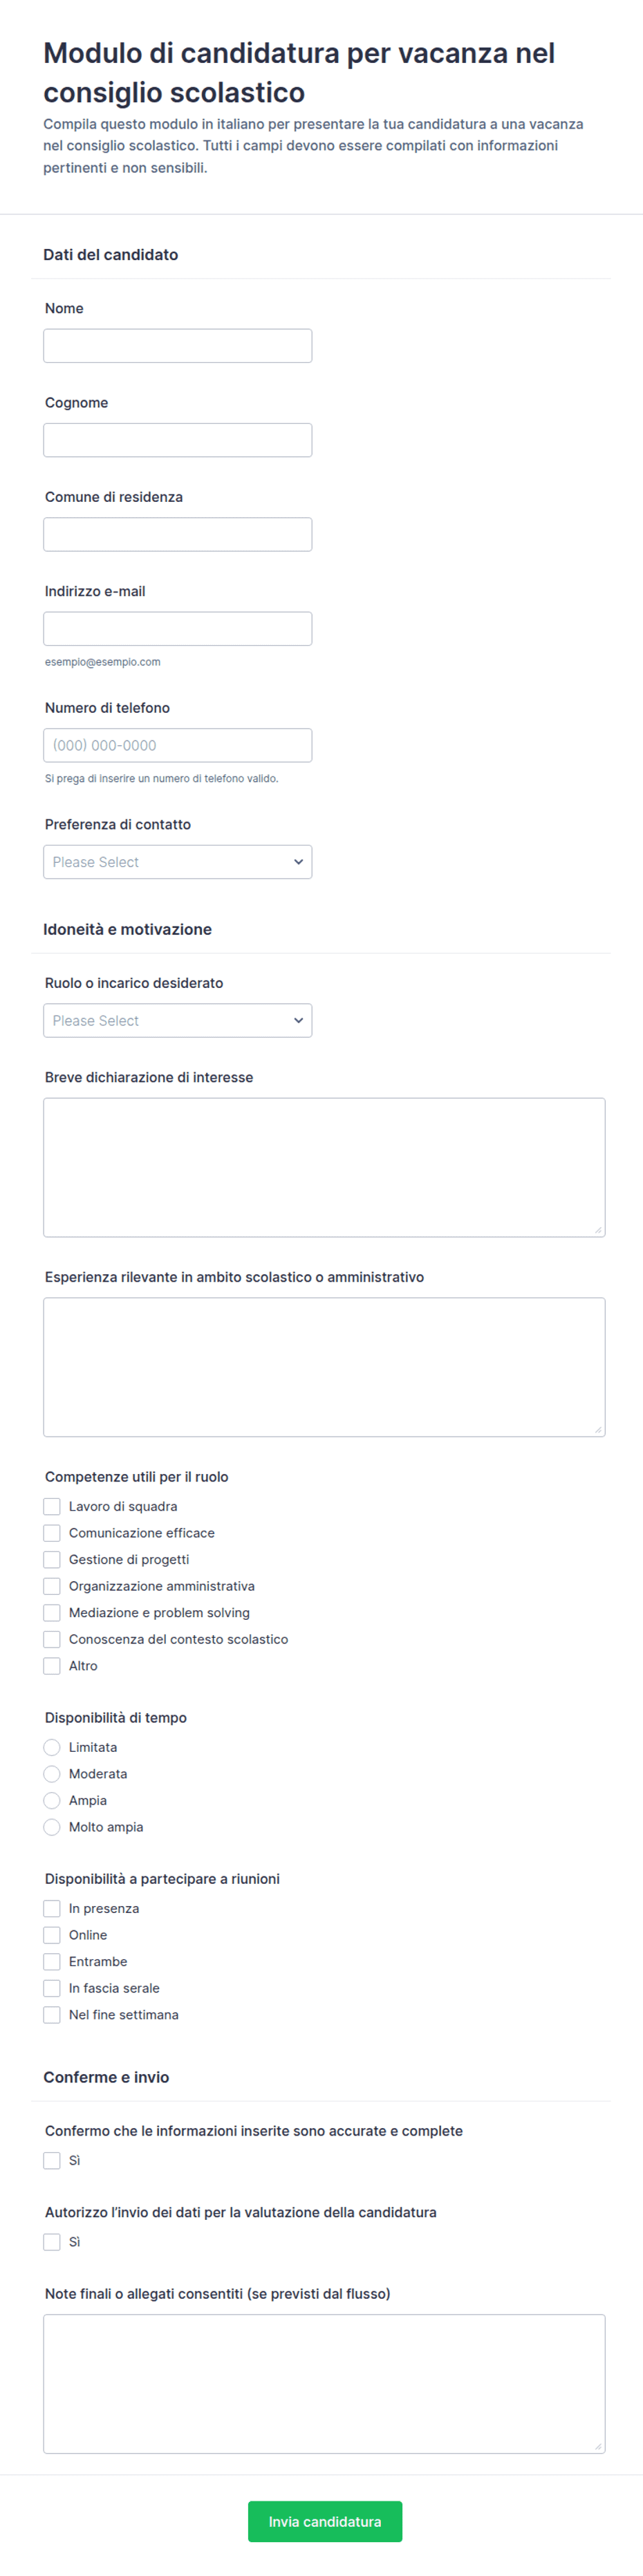Open the Preferenza di contatto dropdown

[x=177, y=862]
